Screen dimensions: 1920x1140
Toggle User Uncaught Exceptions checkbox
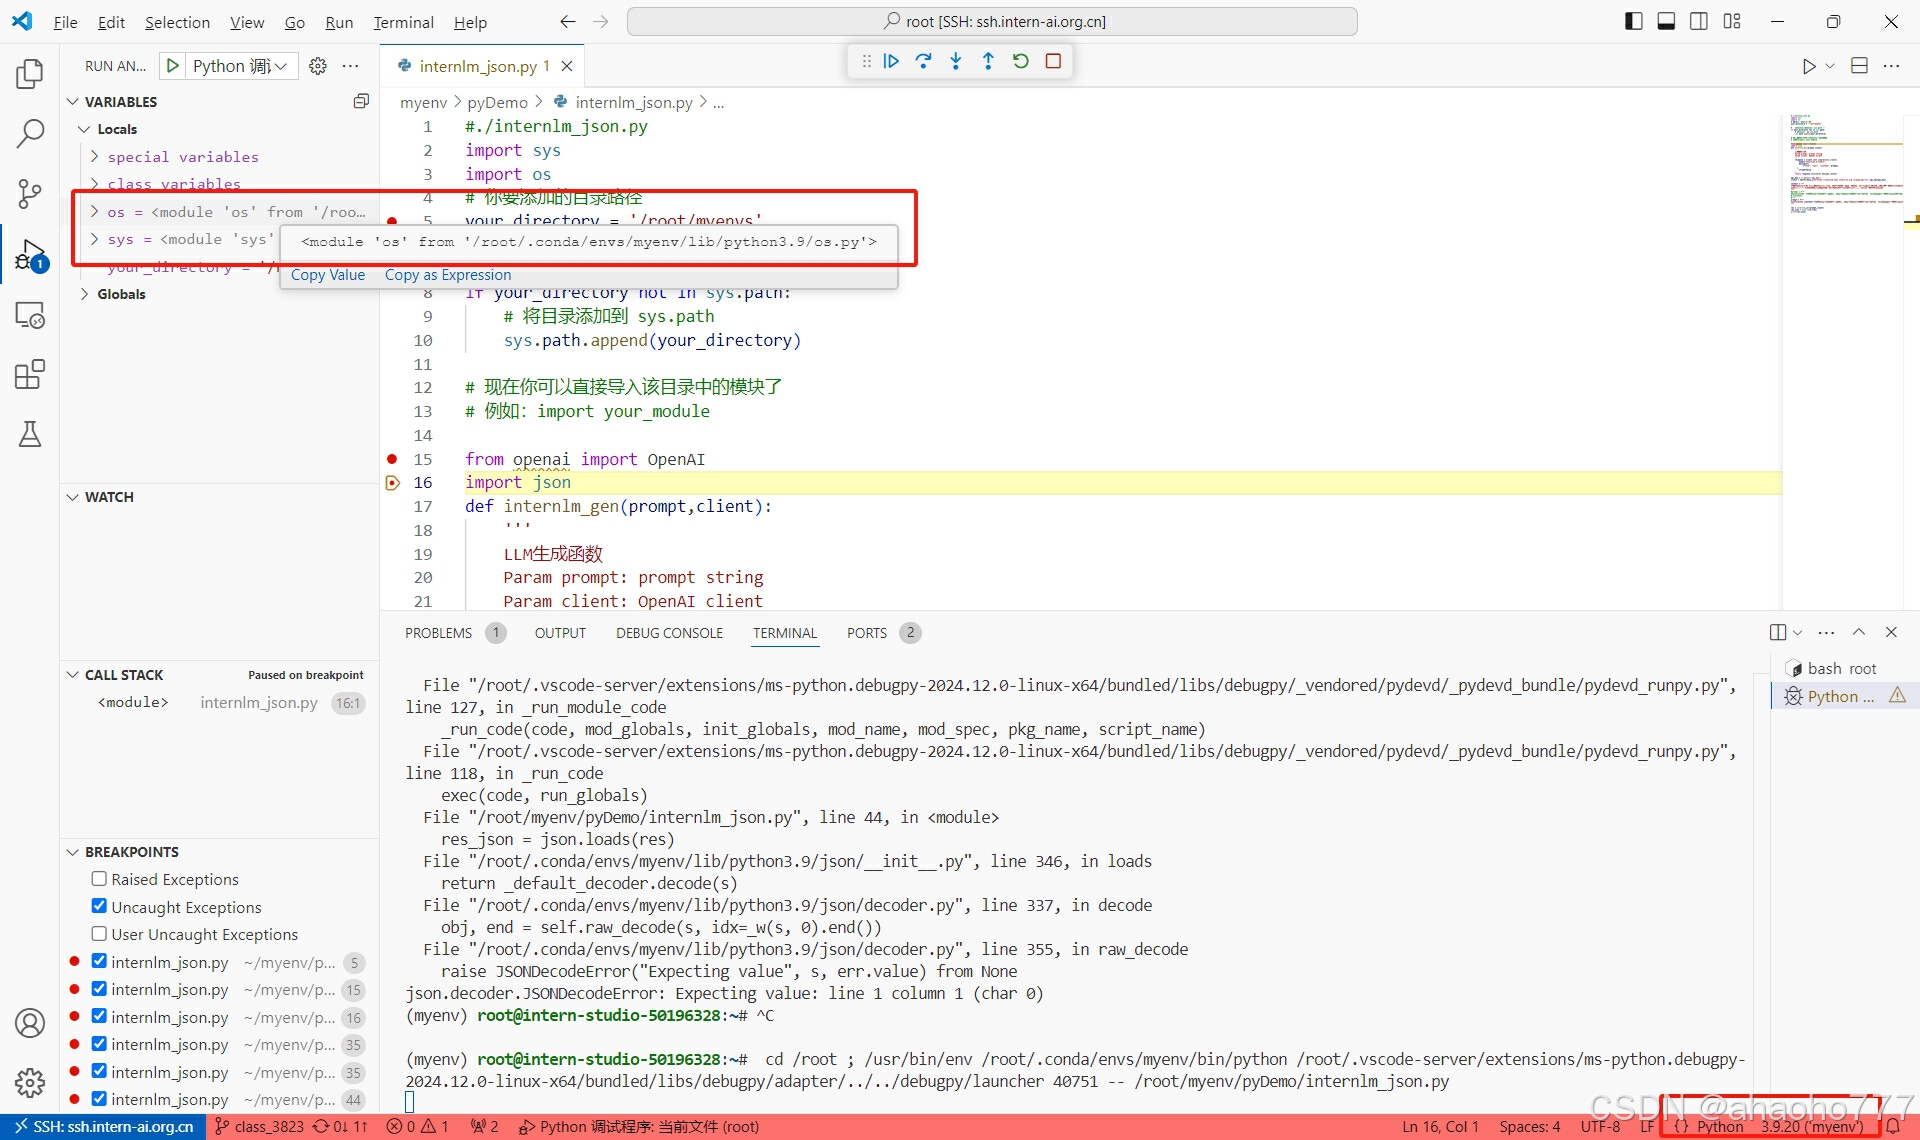pyautogui.click(x=99, y=934)
